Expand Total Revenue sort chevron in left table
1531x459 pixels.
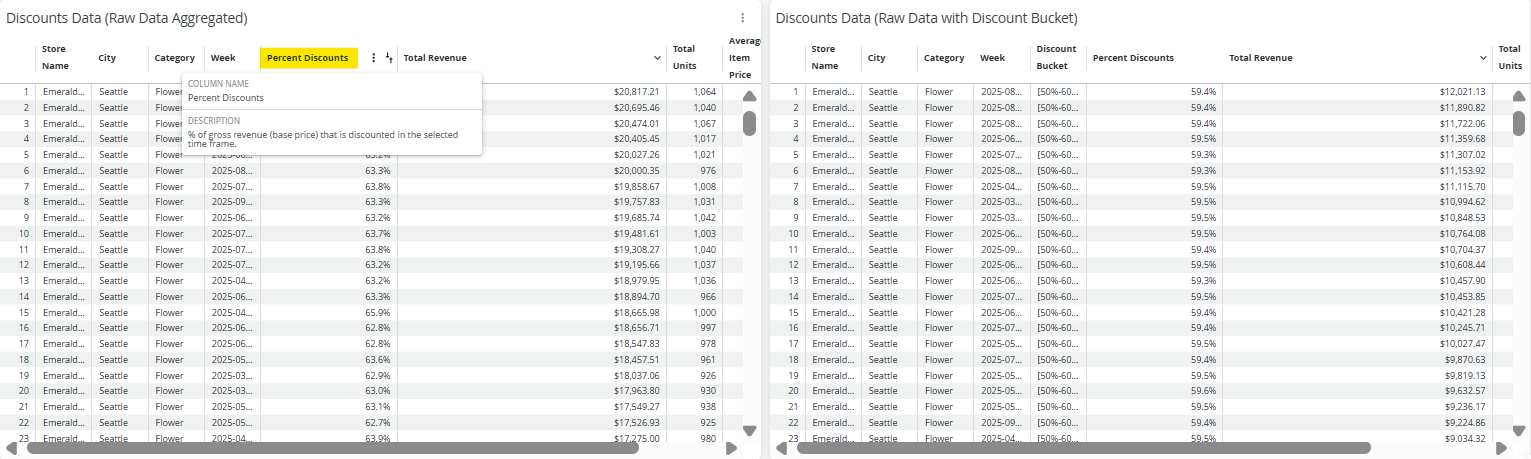point(657,58)
